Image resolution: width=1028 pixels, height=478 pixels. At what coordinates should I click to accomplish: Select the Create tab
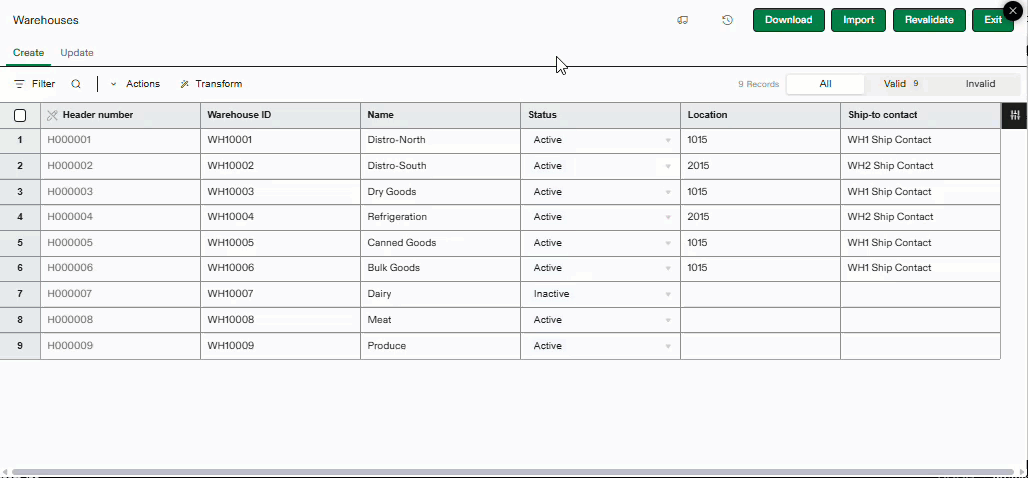coord(28,53)
